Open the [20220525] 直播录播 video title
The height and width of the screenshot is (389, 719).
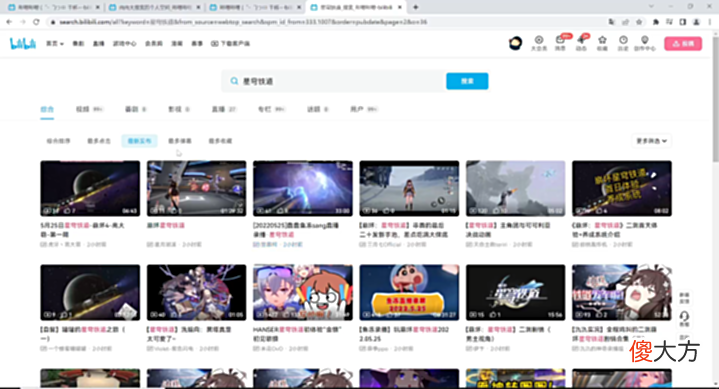click(x=296, y=230)
